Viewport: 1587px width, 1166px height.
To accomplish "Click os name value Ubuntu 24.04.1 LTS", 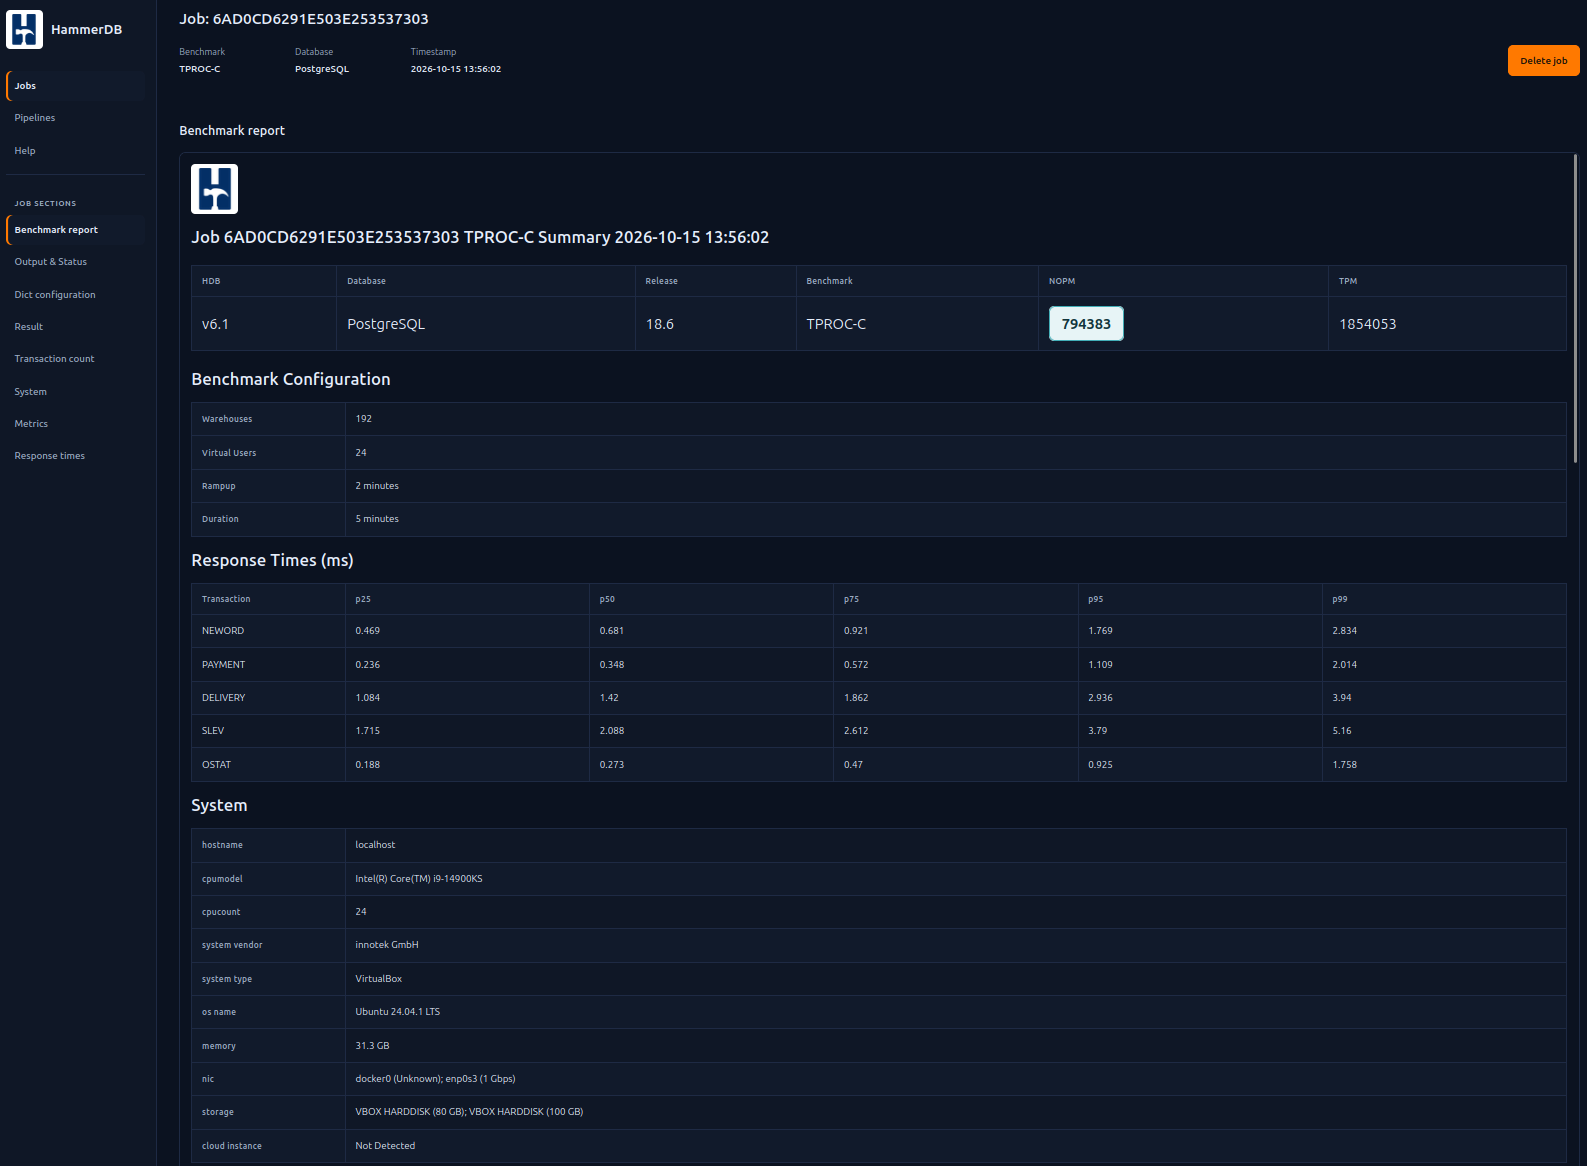I will [x=397, y=1012].
